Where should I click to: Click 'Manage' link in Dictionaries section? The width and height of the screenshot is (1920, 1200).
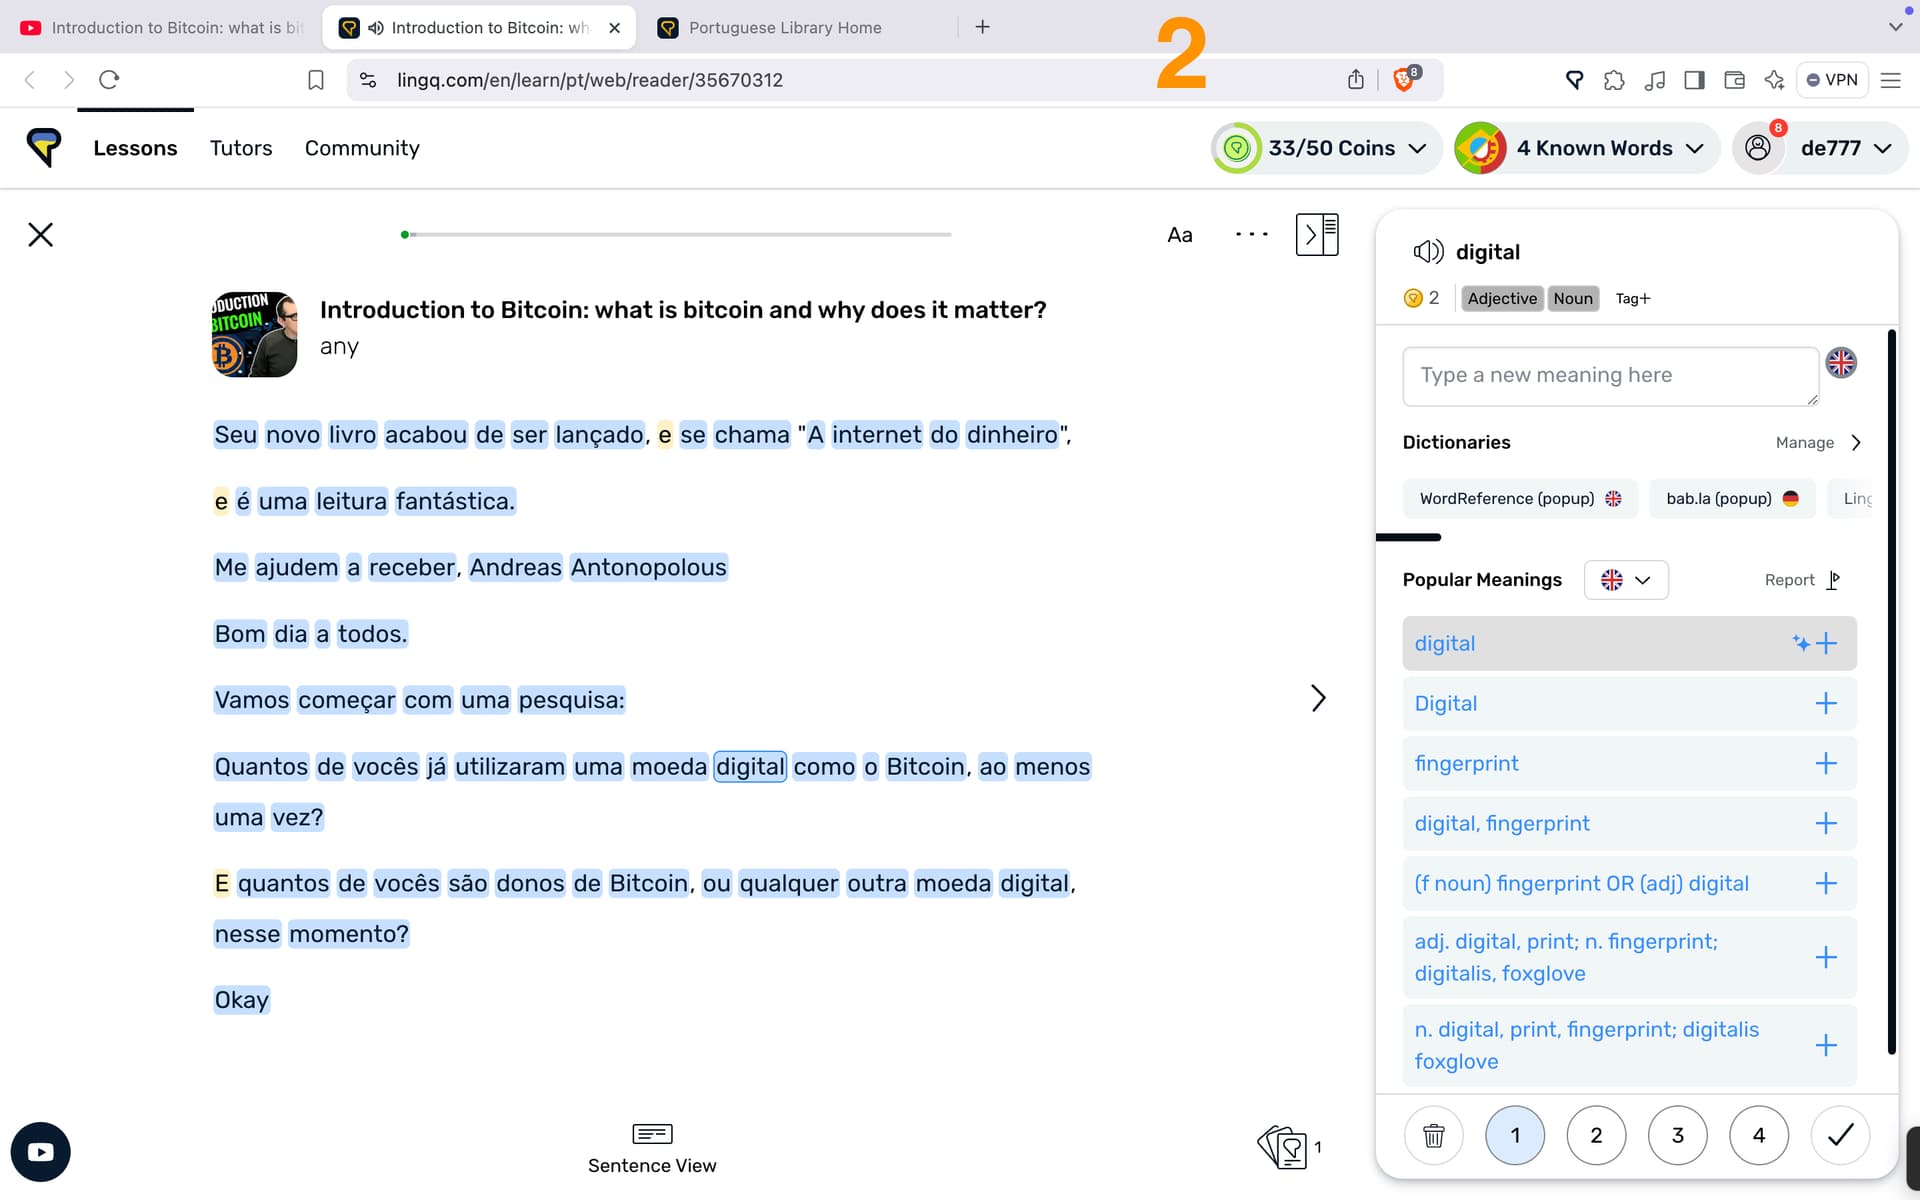coord(1804,442)
